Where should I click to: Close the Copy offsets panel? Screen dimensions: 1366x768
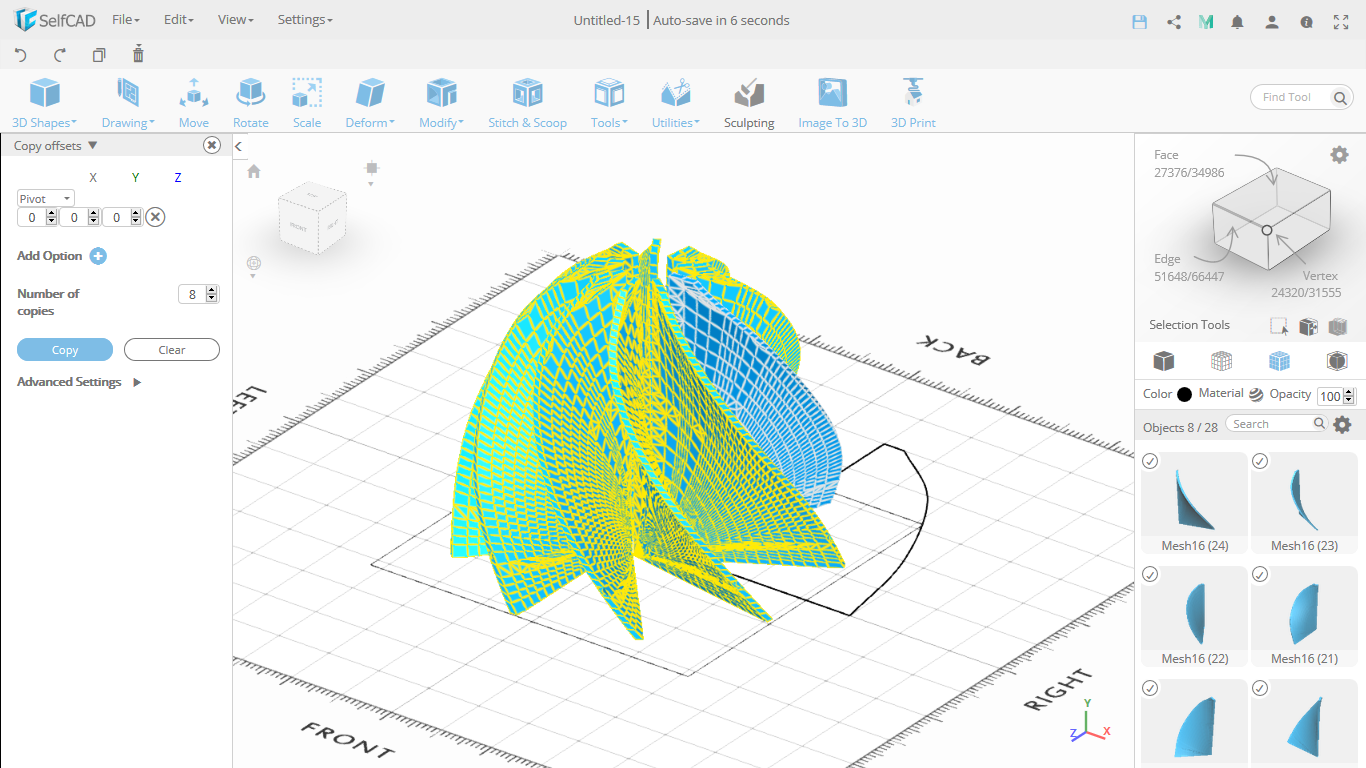coord(212,145)
